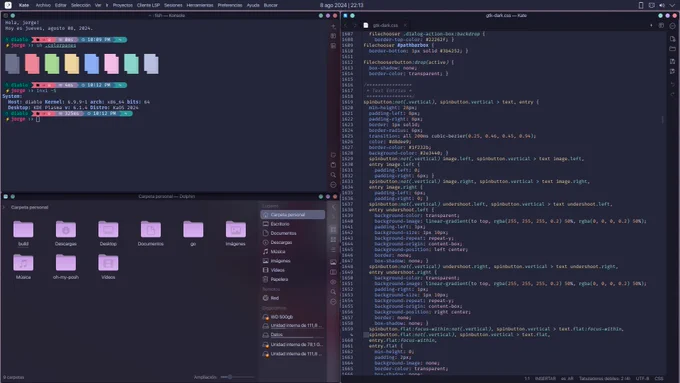The image size is (680, 383).
Task: Click the search icon in Konsole toolbar
Action: pos(333,175)
